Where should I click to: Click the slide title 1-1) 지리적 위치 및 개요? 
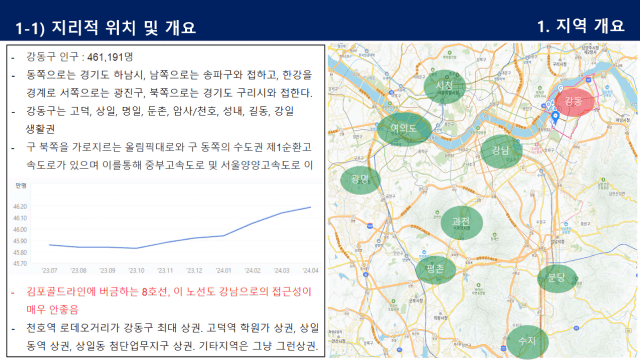pyautogui.click(x=105, y=28)
